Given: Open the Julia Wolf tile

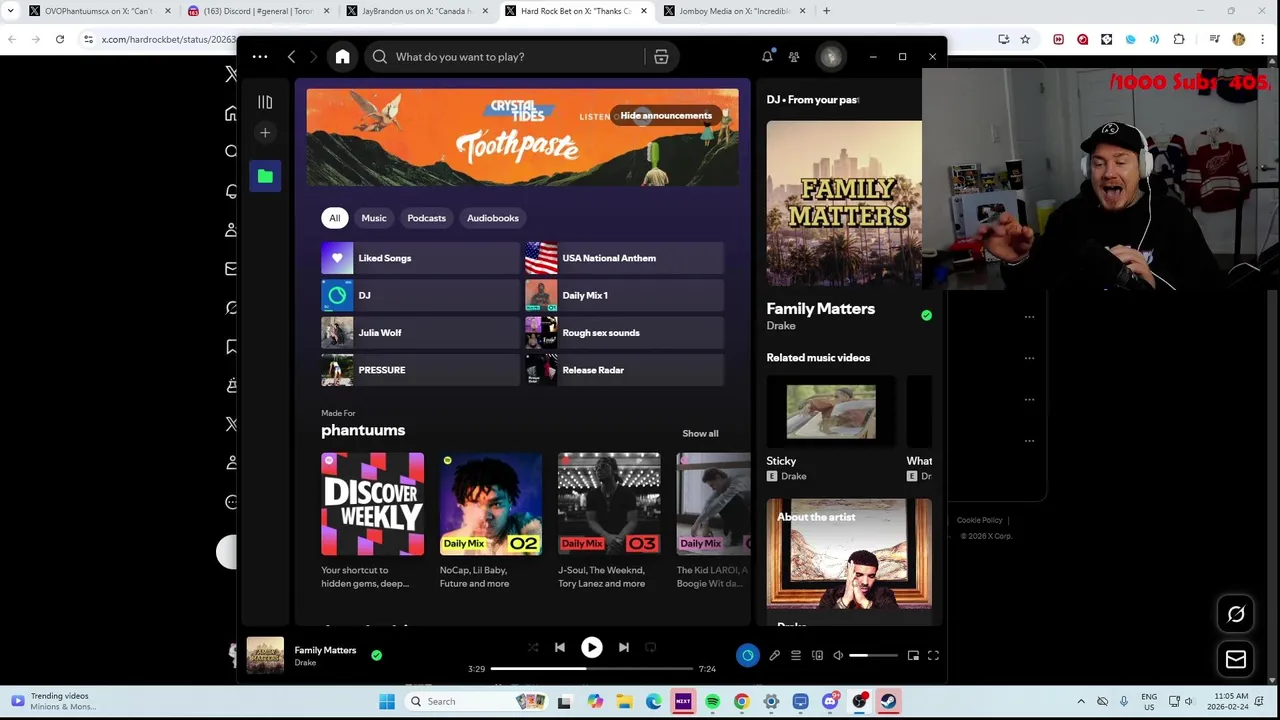Looking at the screenshot, I should pyautogui.click(x=420, y=333).
